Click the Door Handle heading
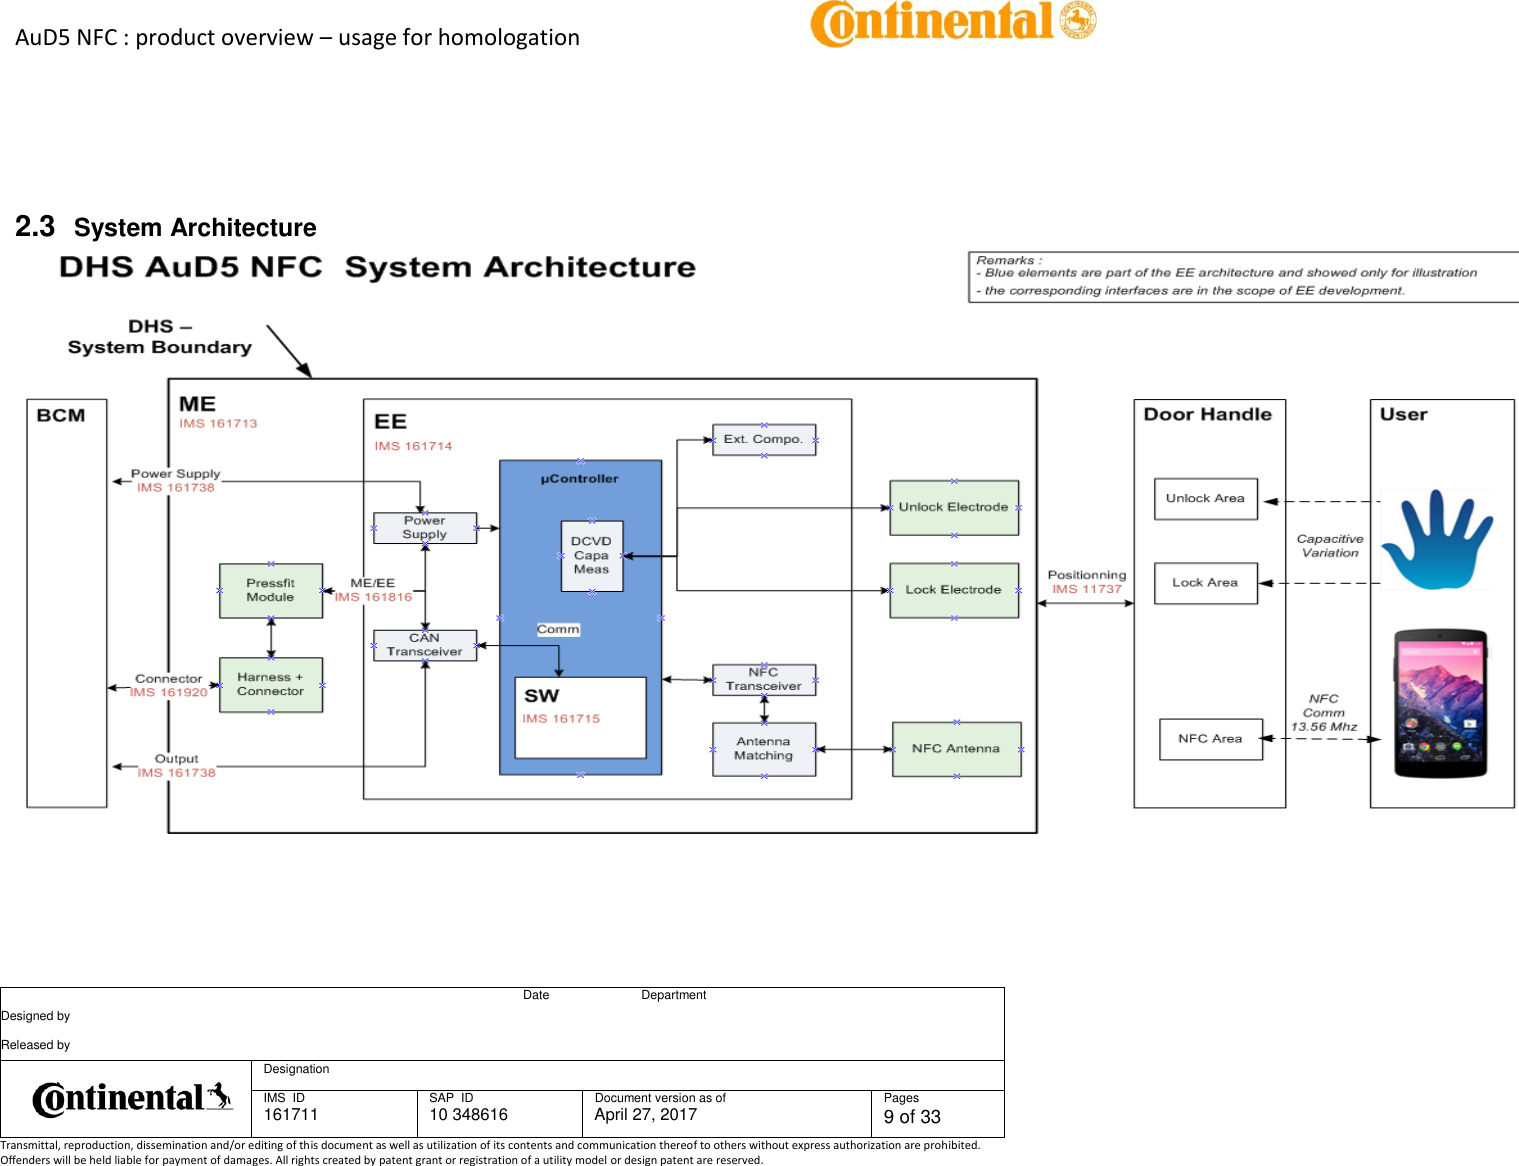The height and width of the screenshot is (1166, 1519). [1208, 415]
